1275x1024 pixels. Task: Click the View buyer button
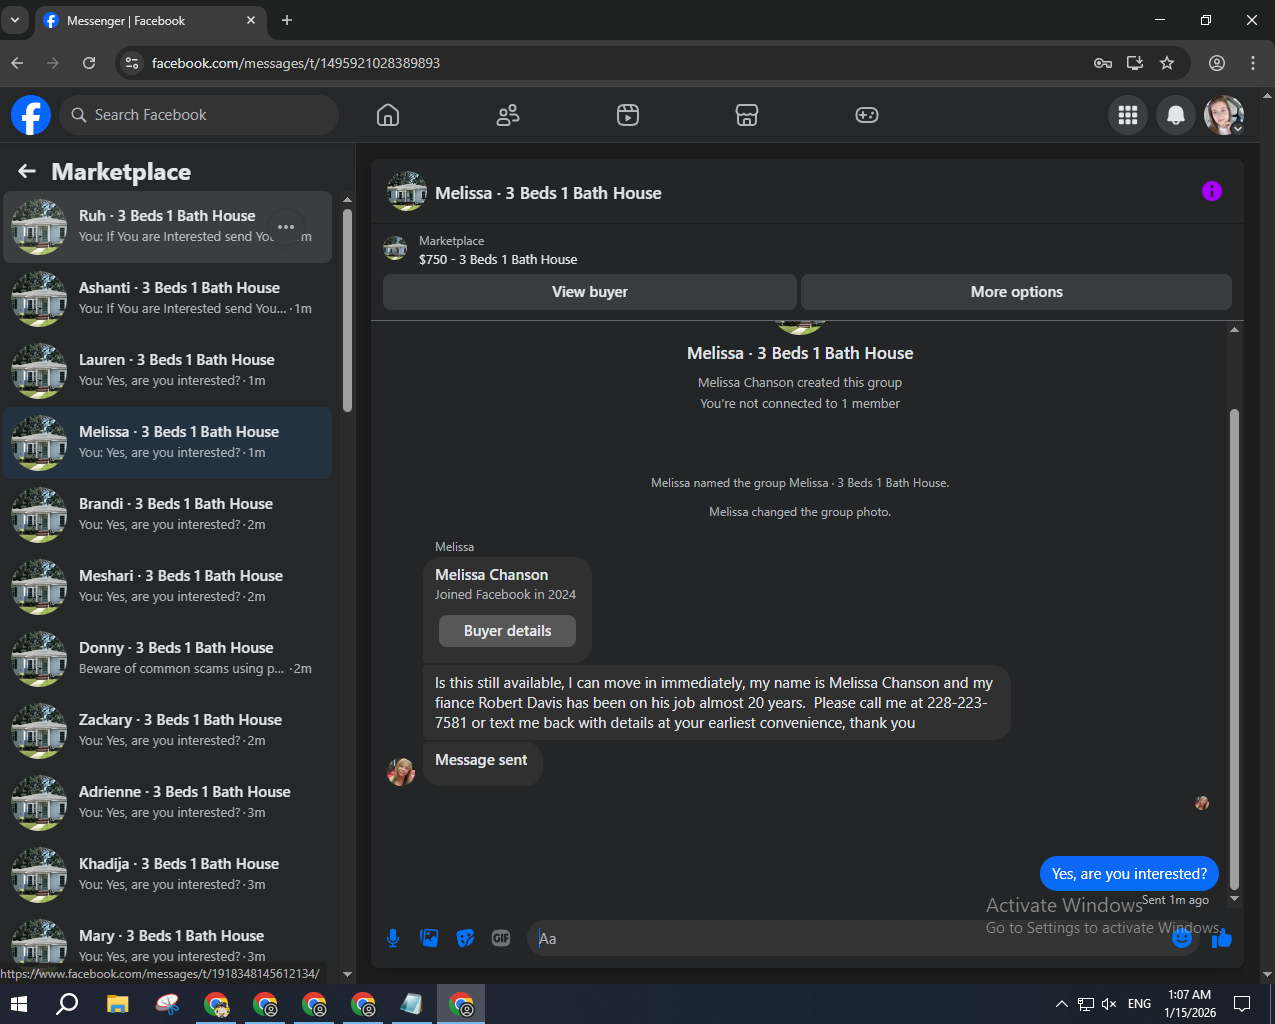590,292
